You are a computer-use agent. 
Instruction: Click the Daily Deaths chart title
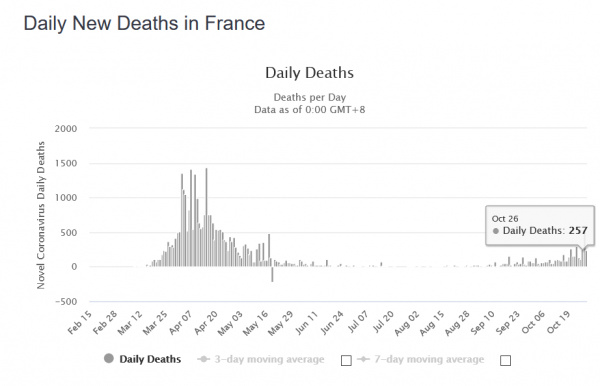(x=309, y=73)
